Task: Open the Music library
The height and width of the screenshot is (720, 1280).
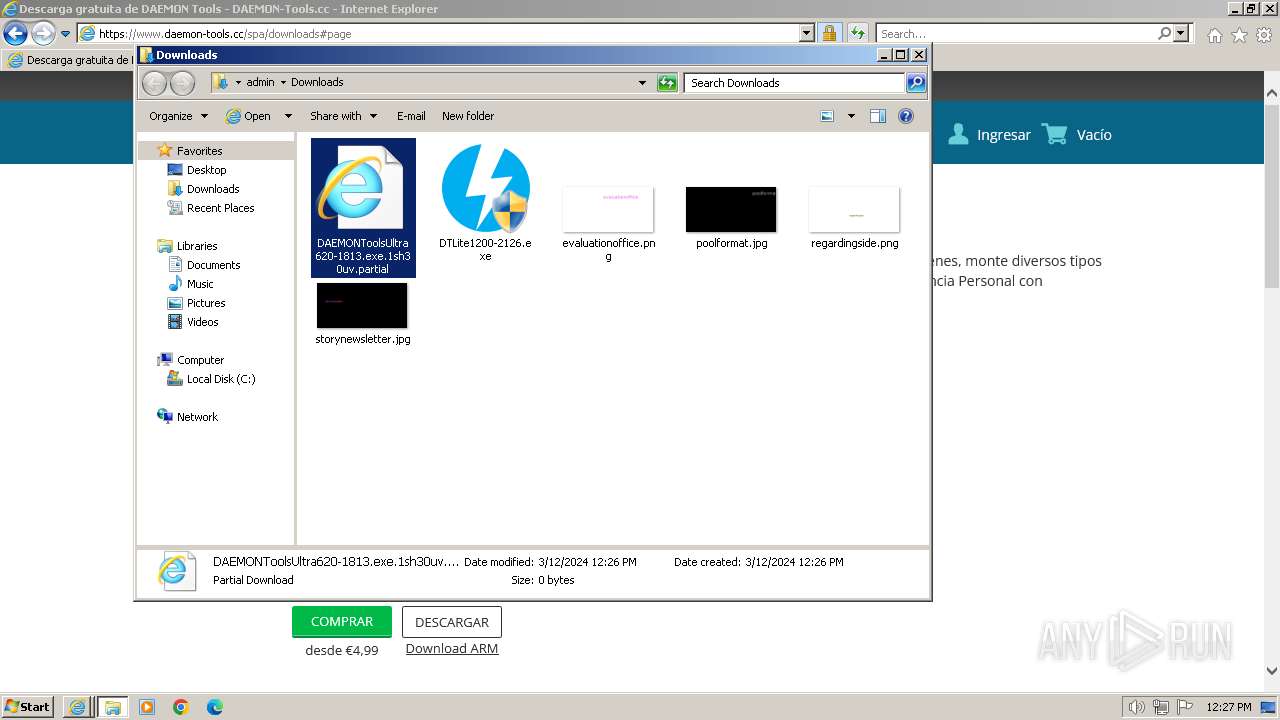Action: tap(200, 284)
